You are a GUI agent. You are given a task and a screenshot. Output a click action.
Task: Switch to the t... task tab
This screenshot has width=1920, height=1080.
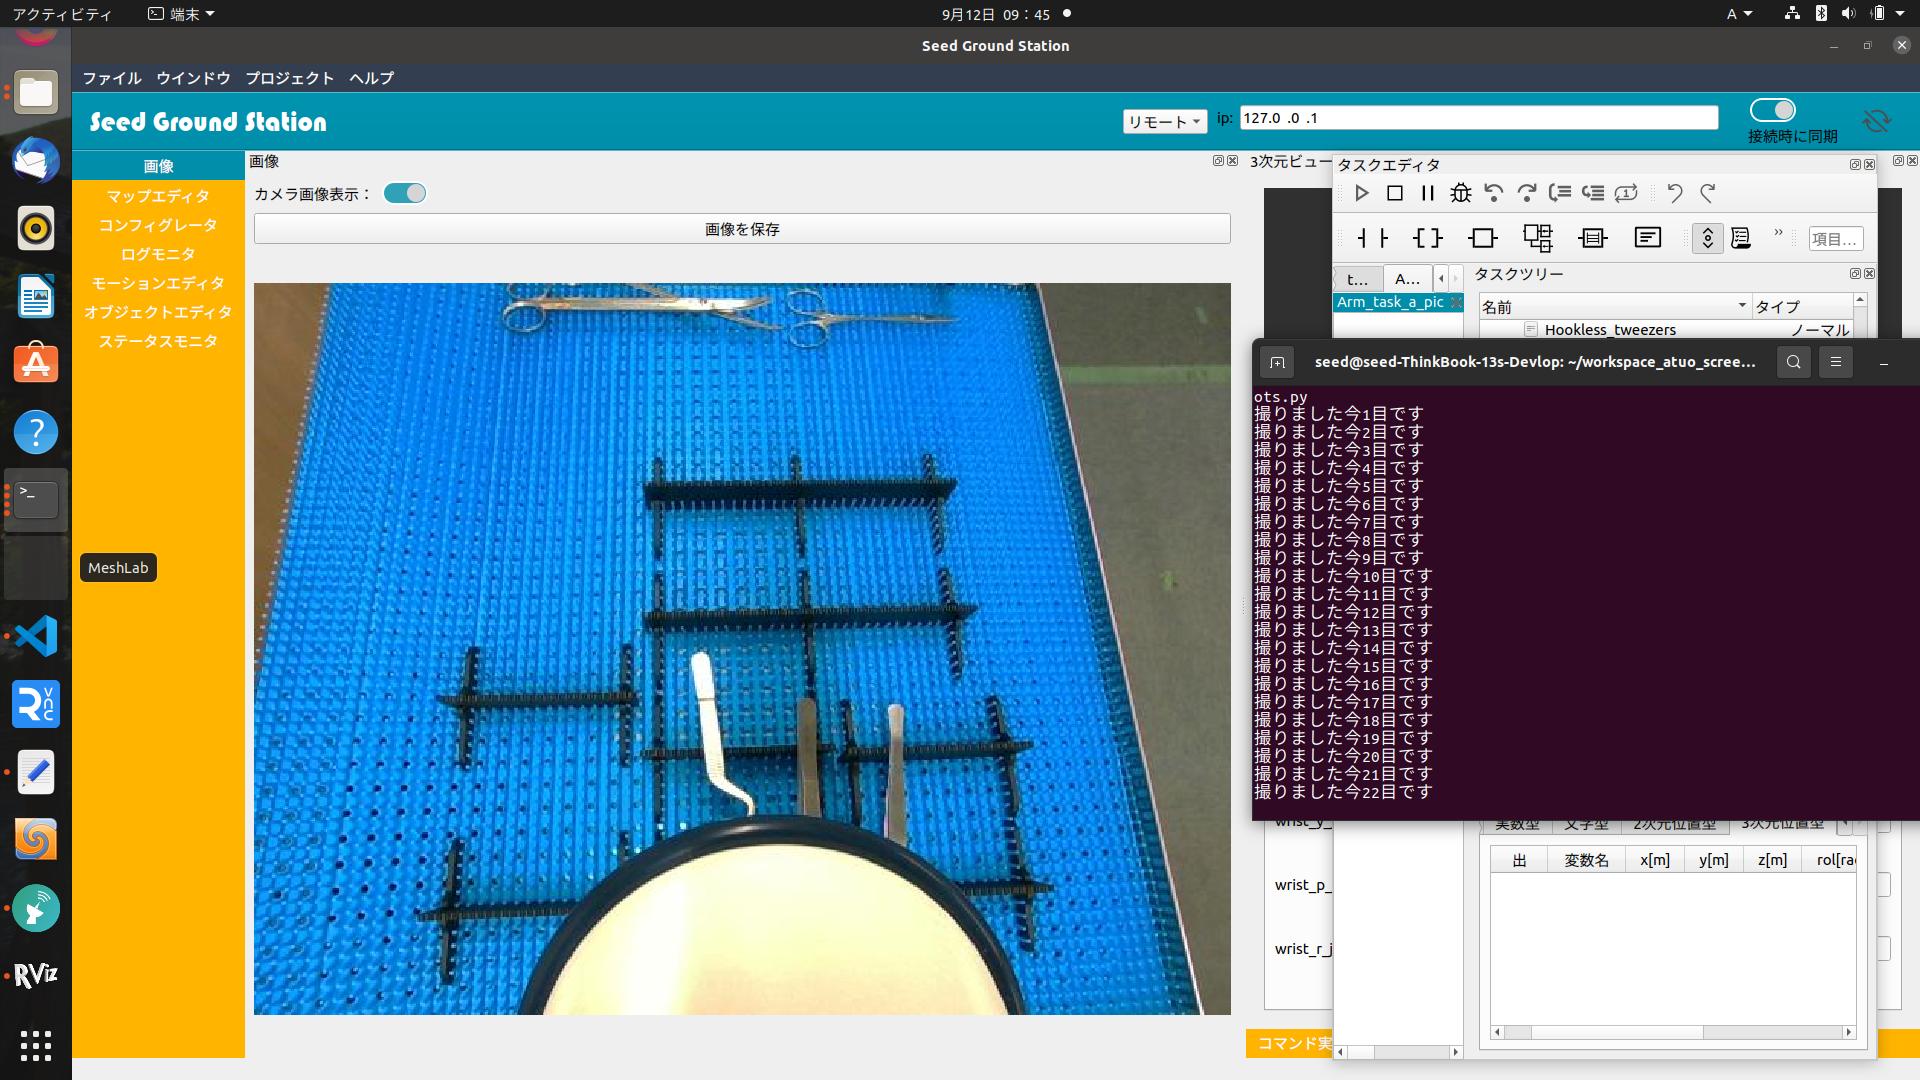pyautogui.click(x=1358, y=278)
